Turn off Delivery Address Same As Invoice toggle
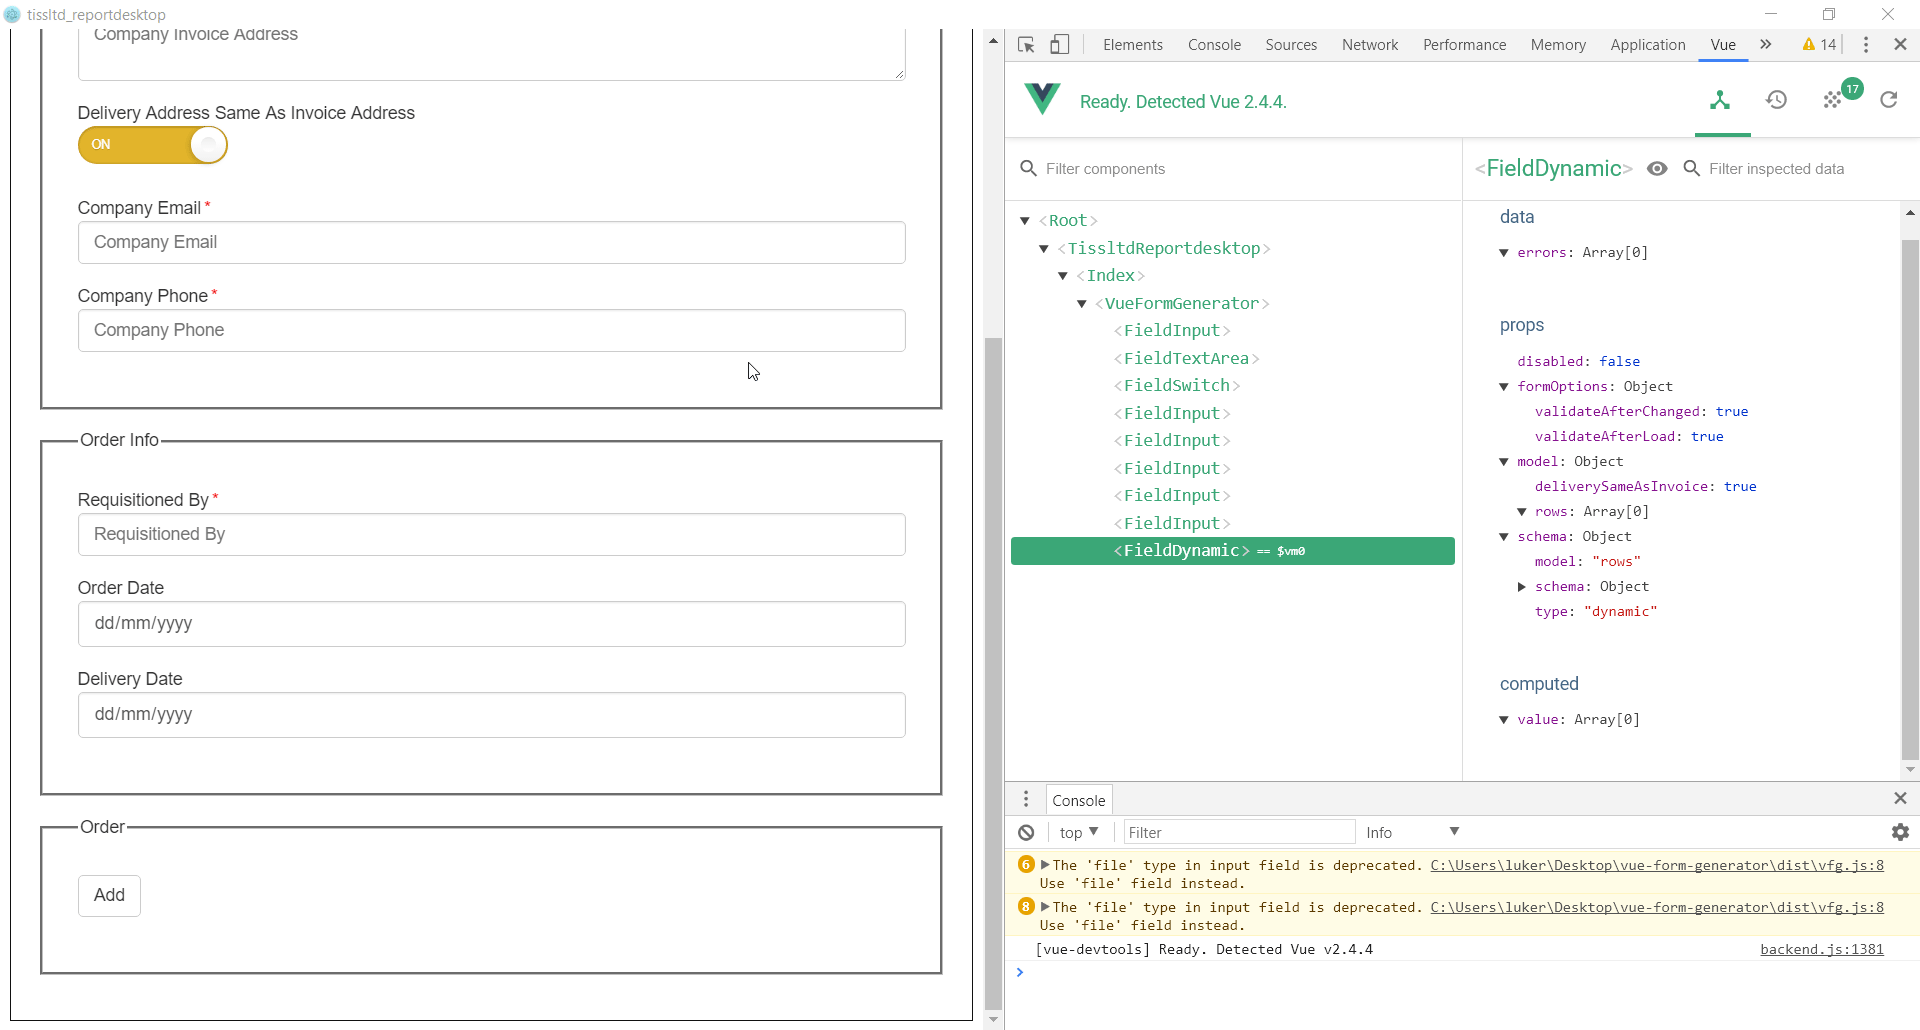Image resolution: width=1920 pixels, height=1030 pixels. (152, 145)
